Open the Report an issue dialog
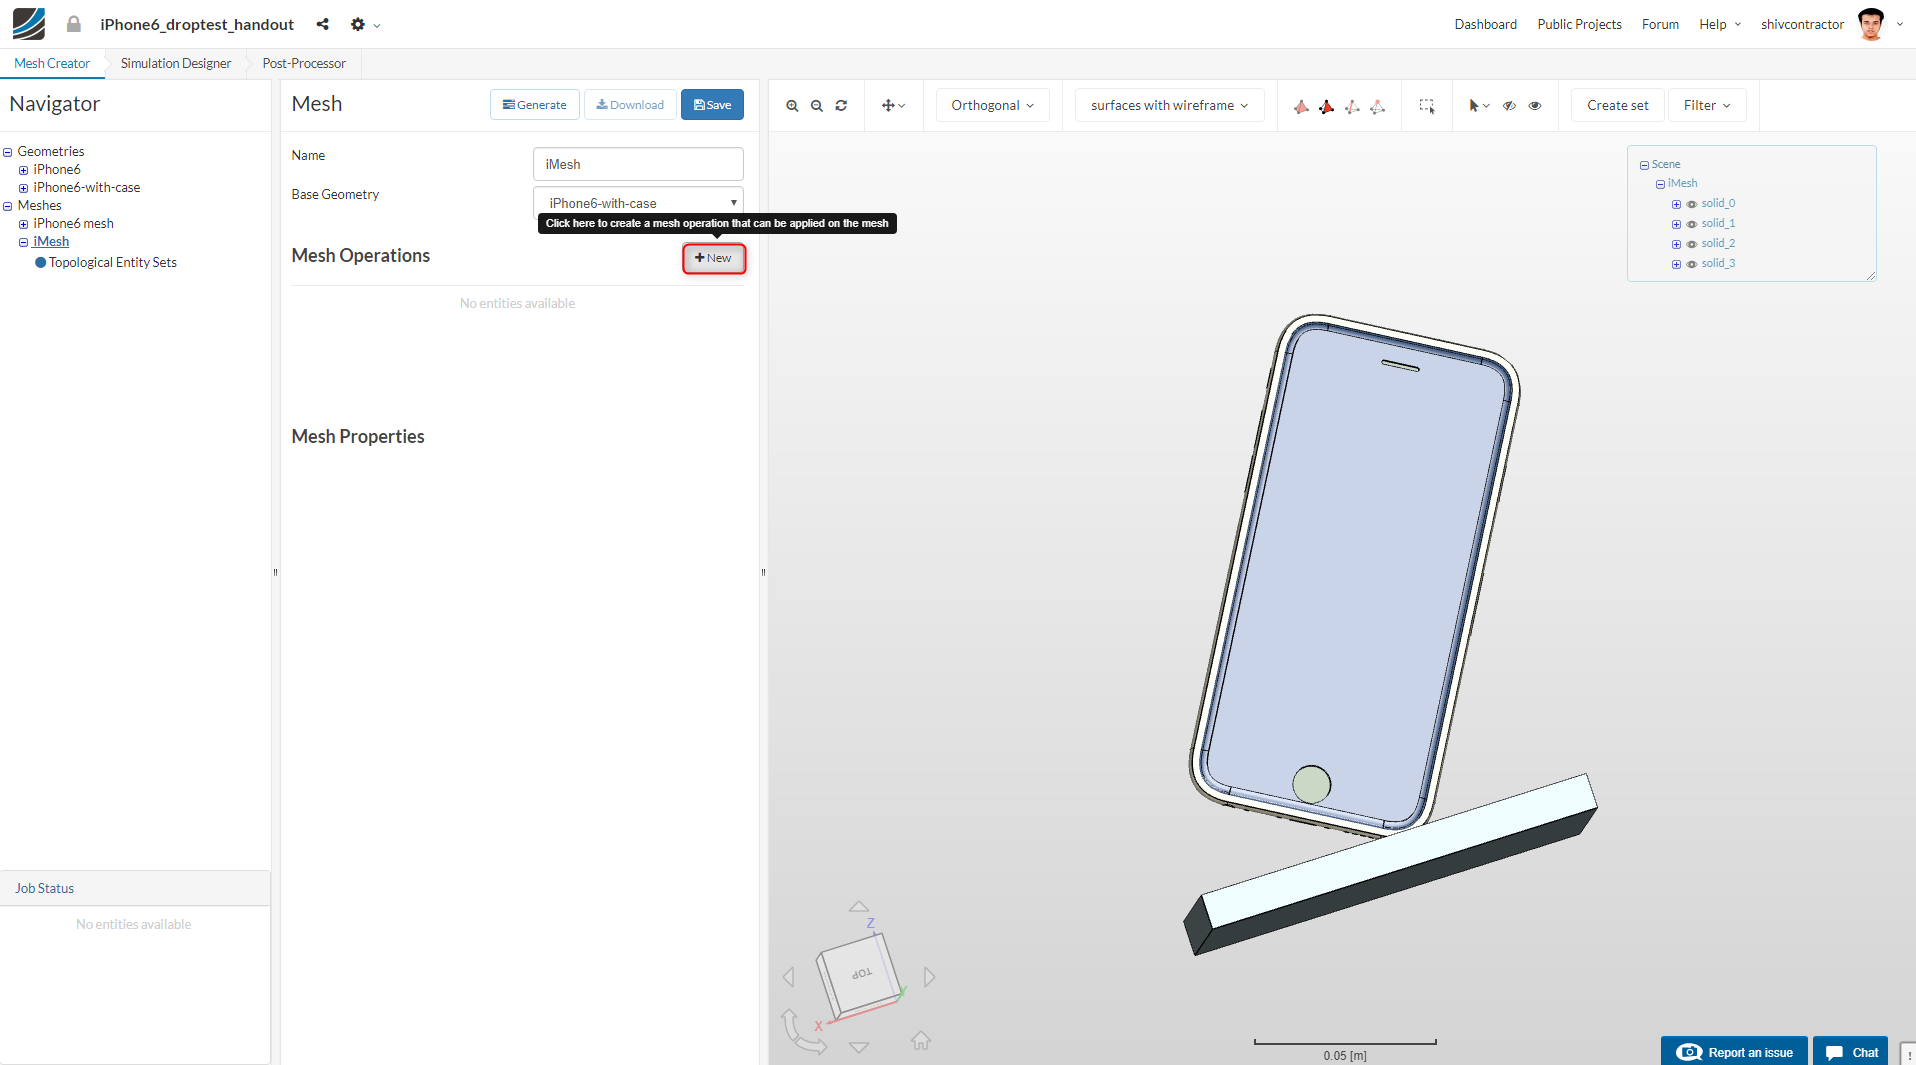1916x1065 pixels. pos(1734,1052)
